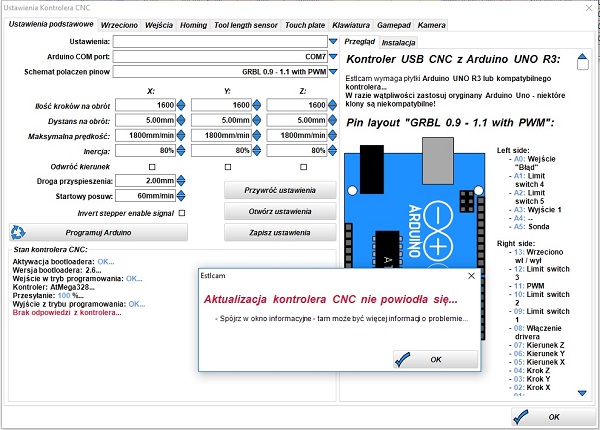The height and width of the screenshot is (430, 600).
Task: Click the Przesyłanie 100 % status line
Action: pyautogui.click(x=48, y=296)
